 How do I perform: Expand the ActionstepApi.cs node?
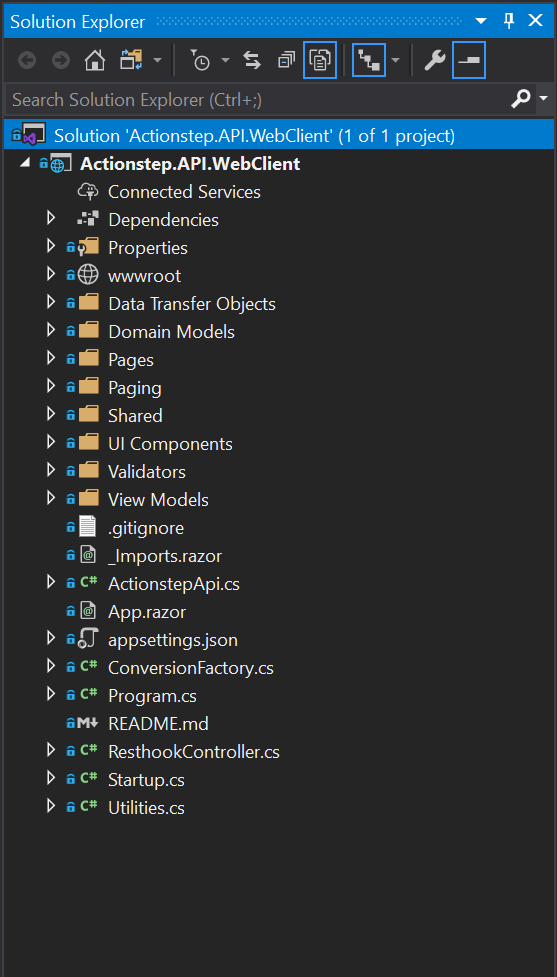point(51,584)
